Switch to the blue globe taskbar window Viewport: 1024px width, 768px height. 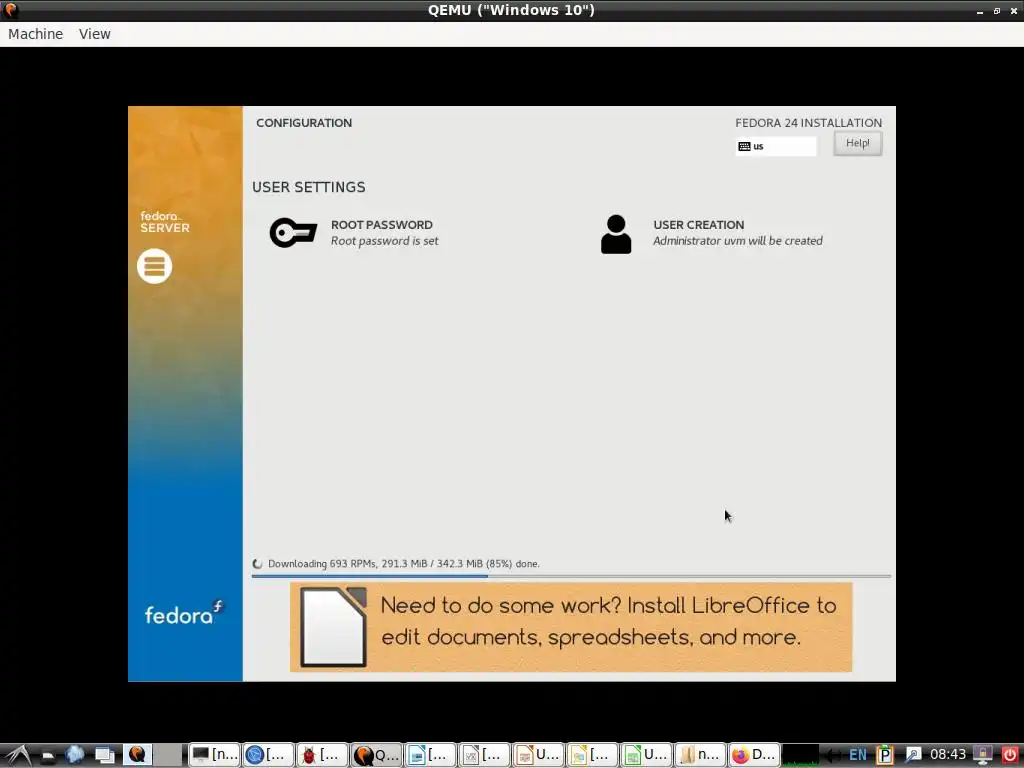[x=268, y=755]
